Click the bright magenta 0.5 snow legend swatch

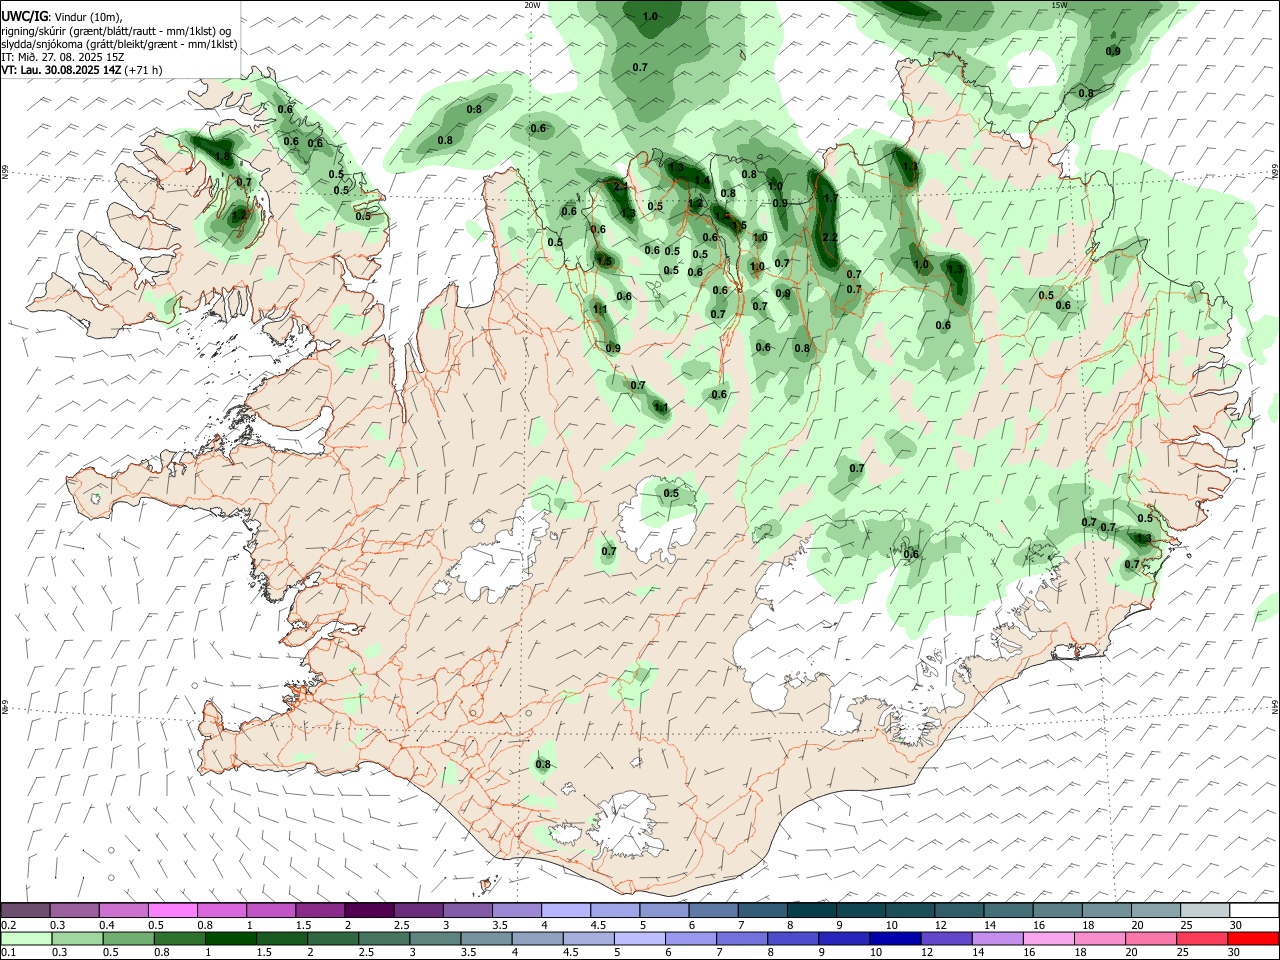[172, 910]
